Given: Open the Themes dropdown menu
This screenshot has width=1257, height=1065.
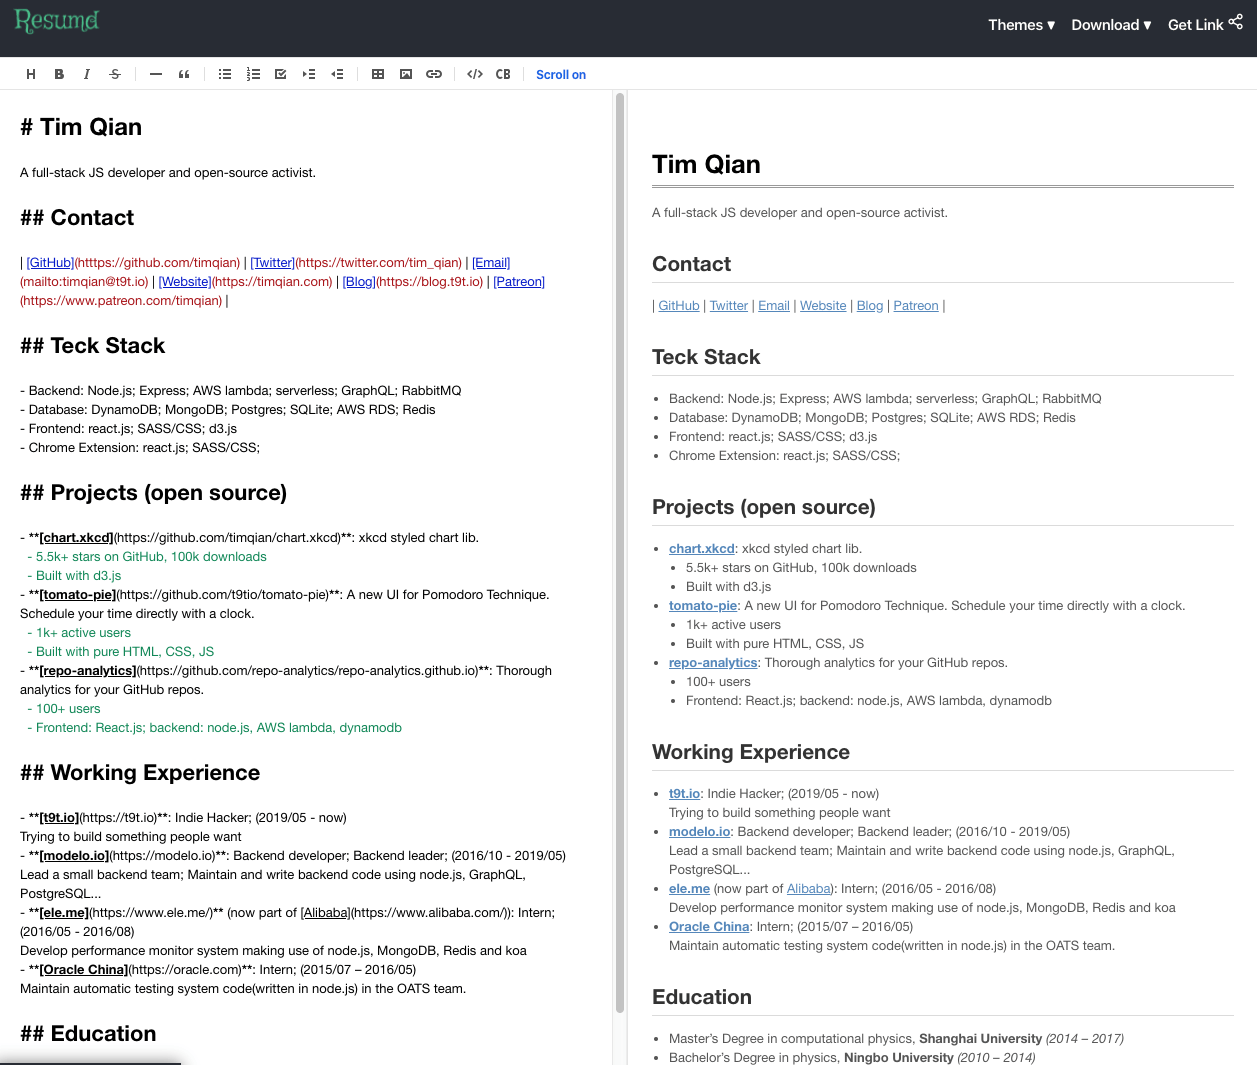Looking at the screenshot, I should pos(1021,25).
